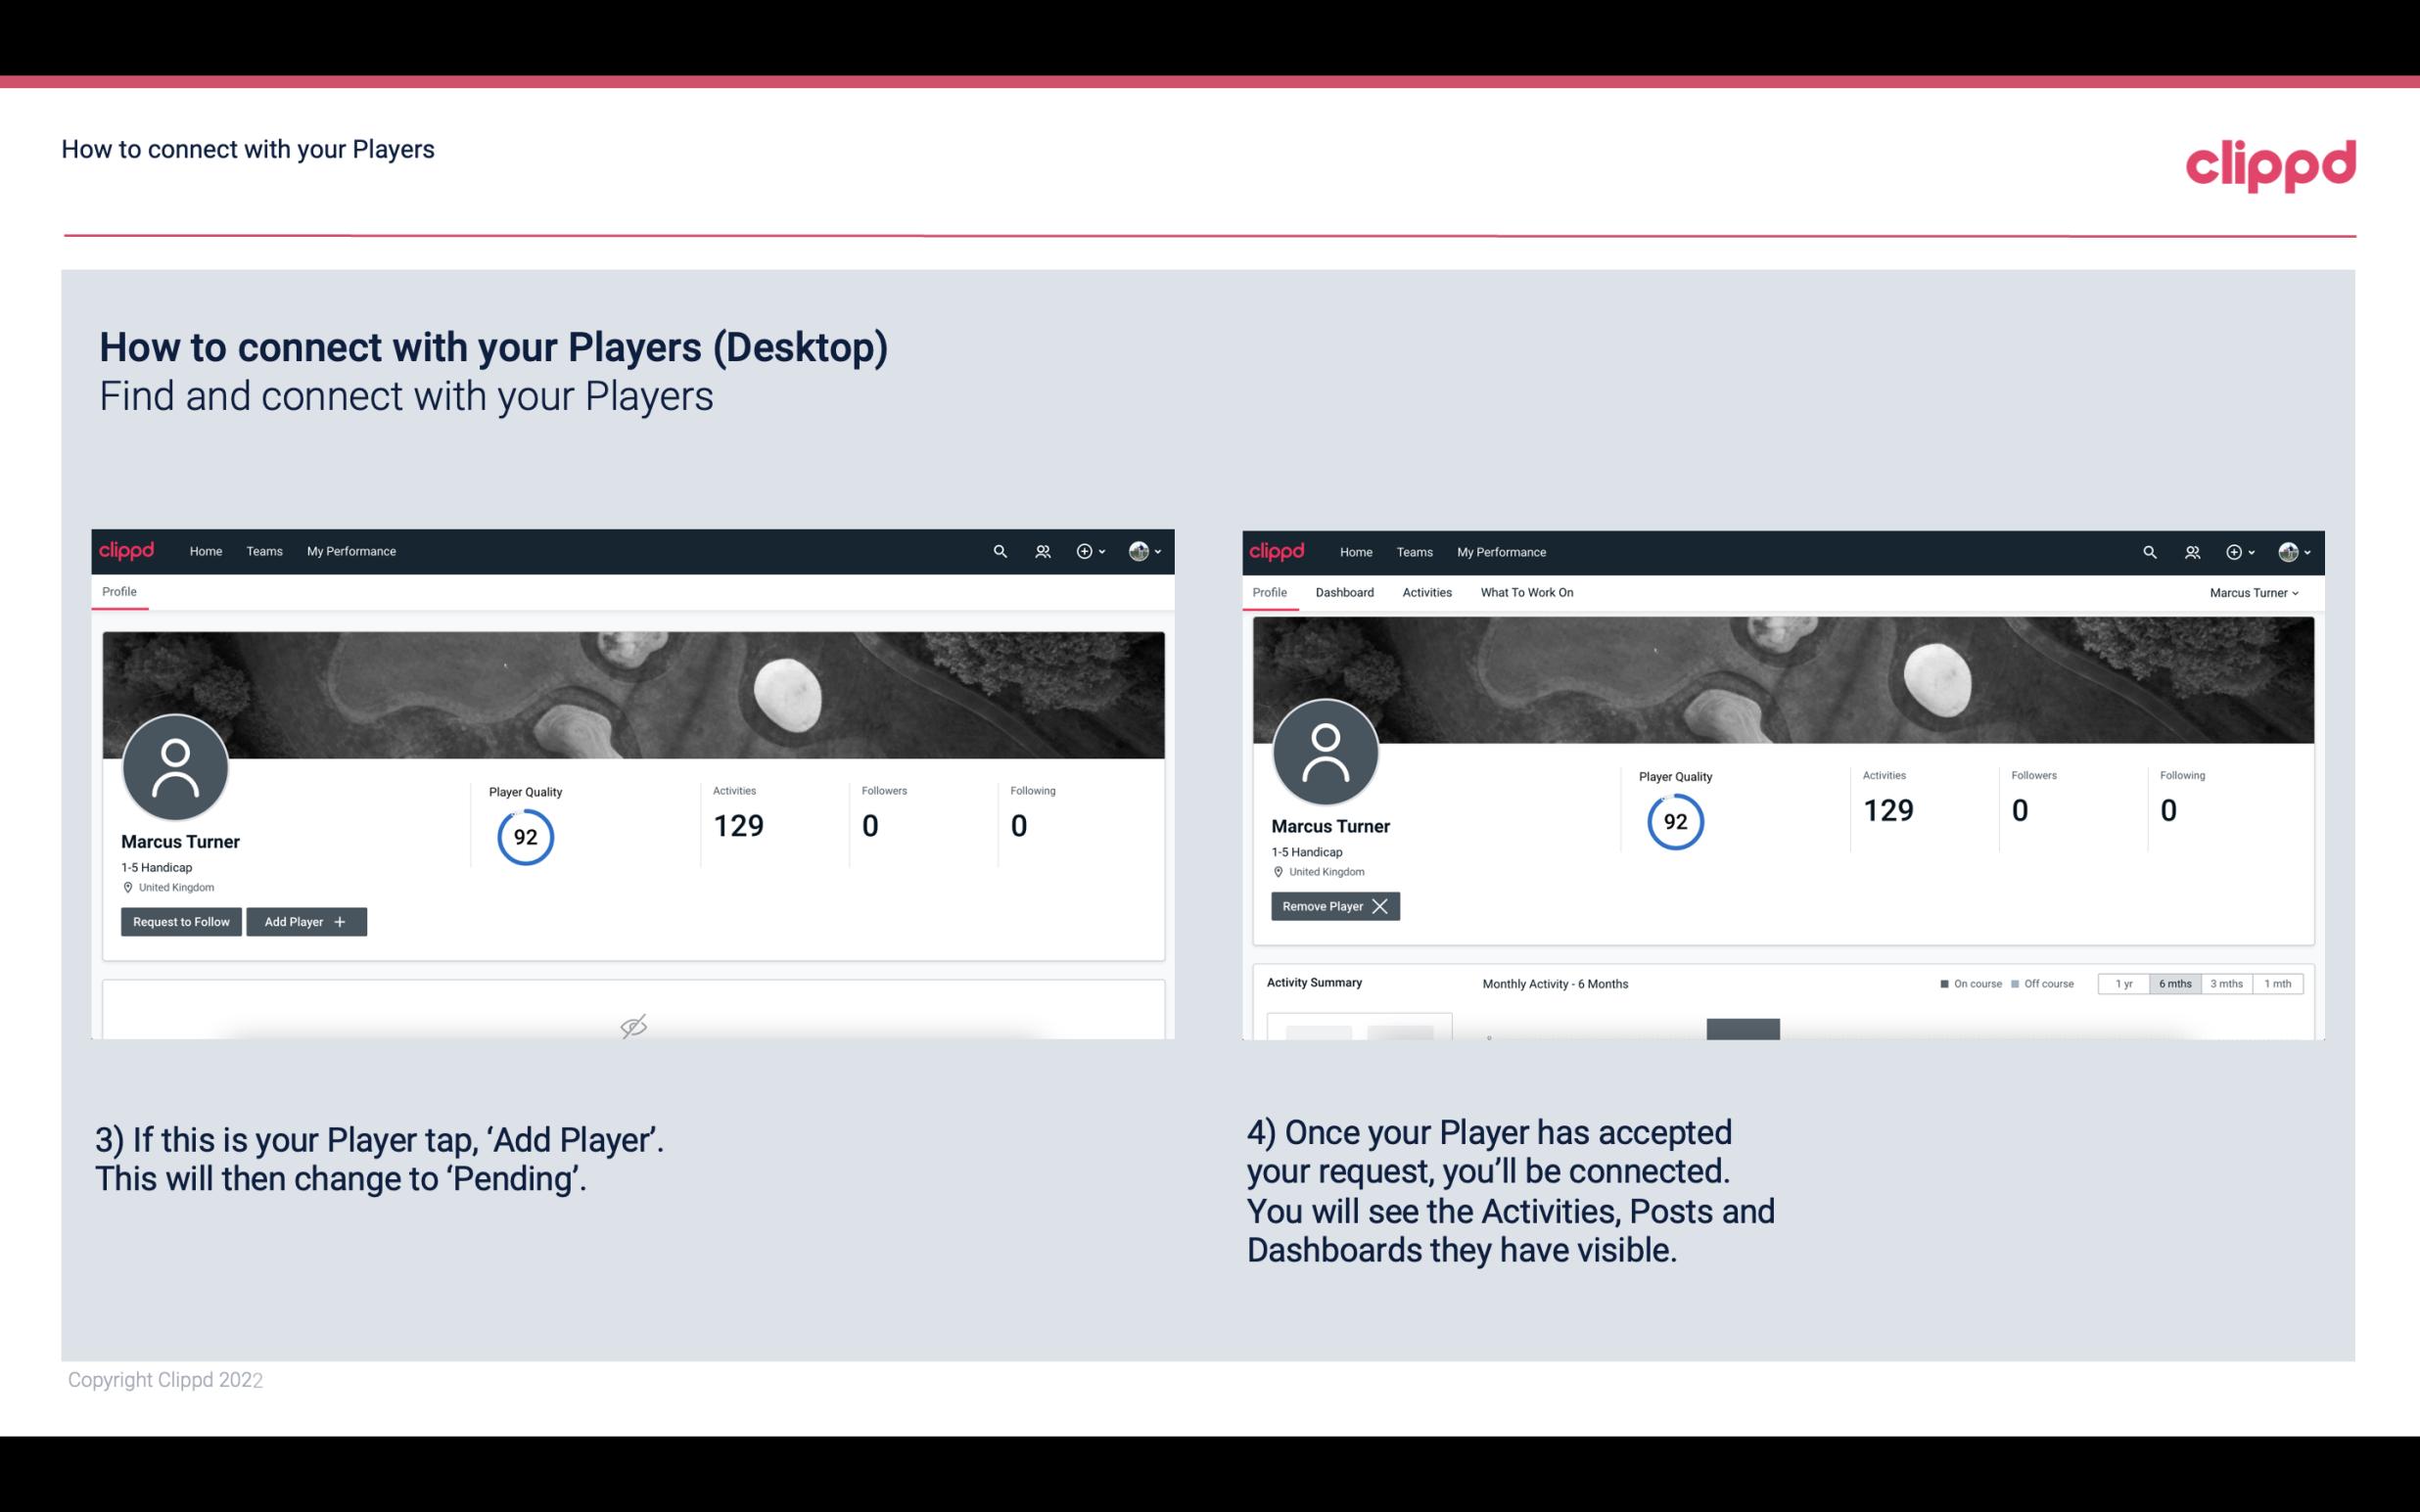The image size is (2420, 1512).
Task: Click the search icon in right nav bar
Action: (2147, 550)
